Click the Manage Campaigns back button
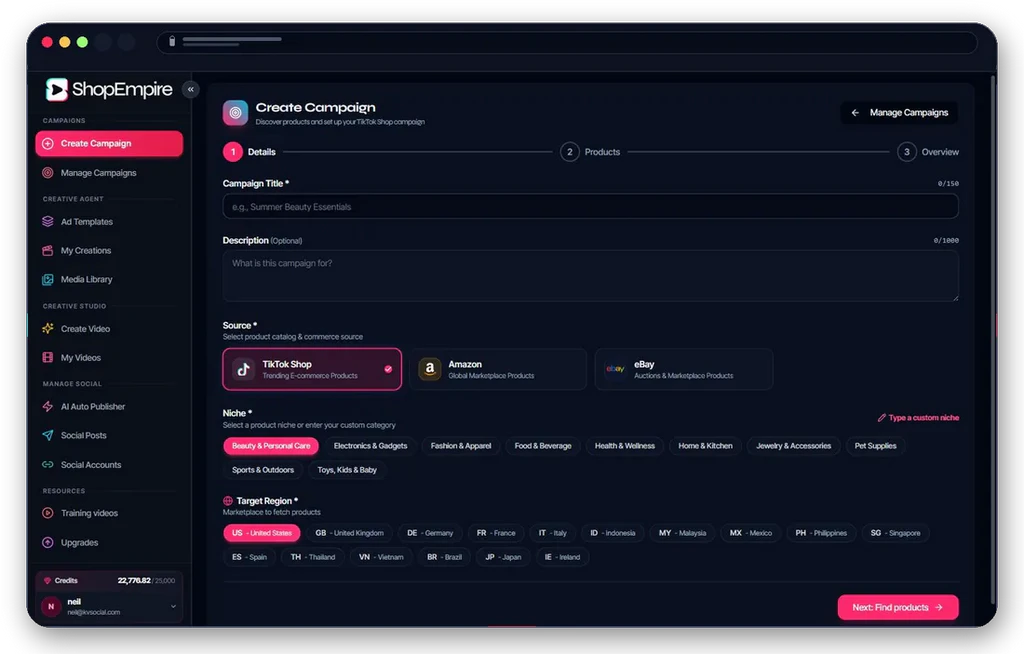The height and width of the screenshot is (654, 1024). click(x=899, y=113)
